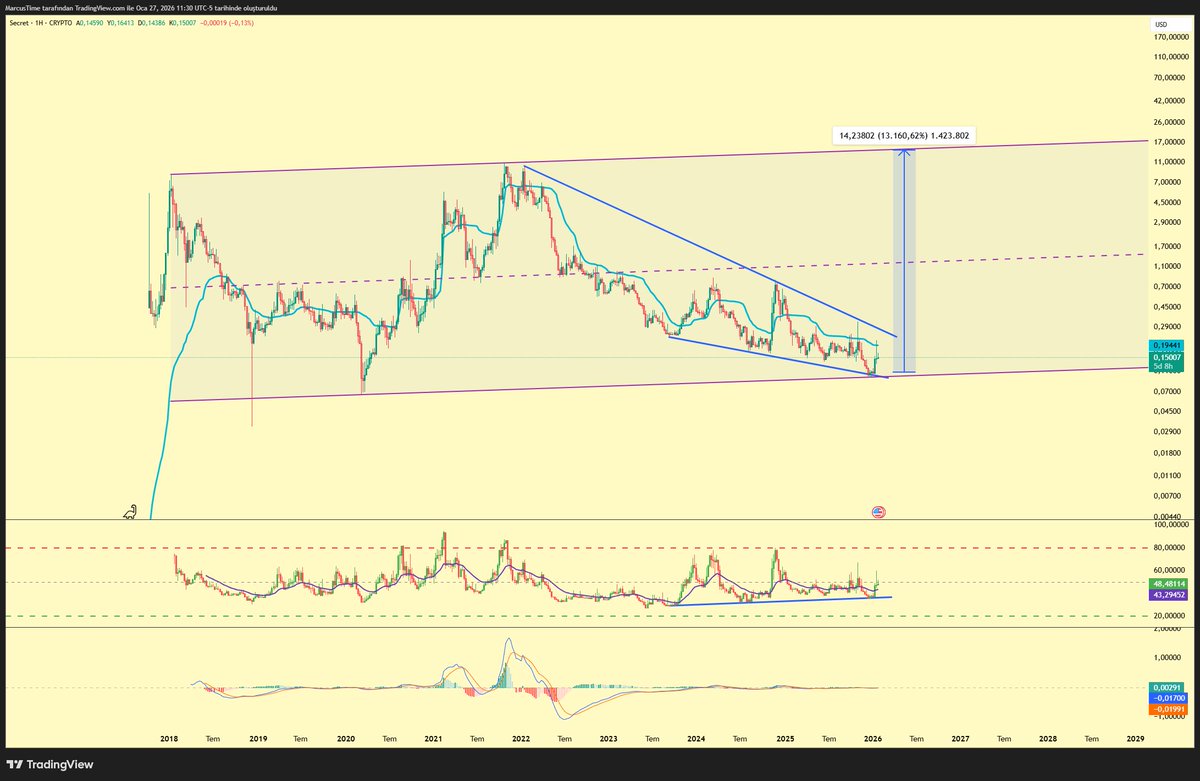Click the high value Y0,16413

pos(122,22)
